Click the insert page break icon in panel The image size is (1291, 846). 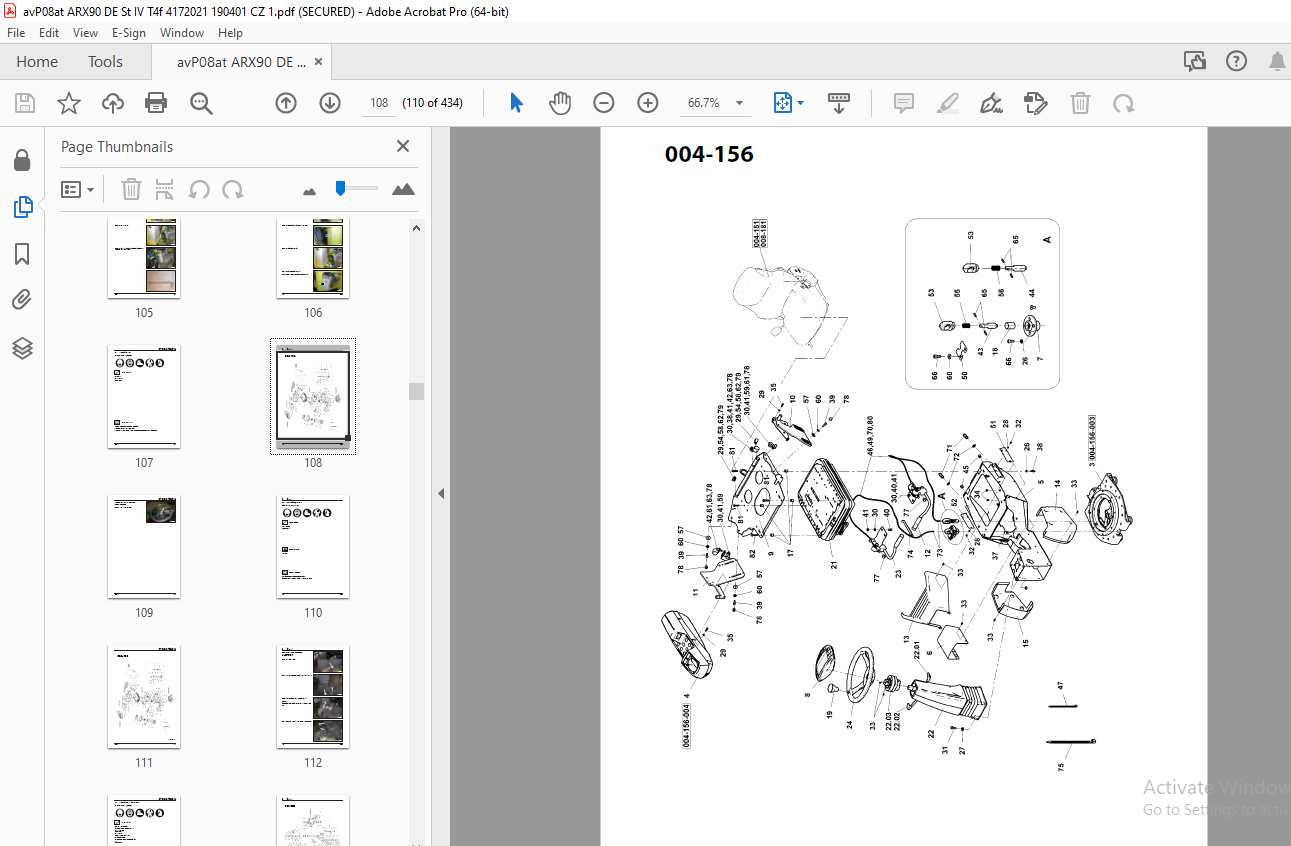coord(165,189)
